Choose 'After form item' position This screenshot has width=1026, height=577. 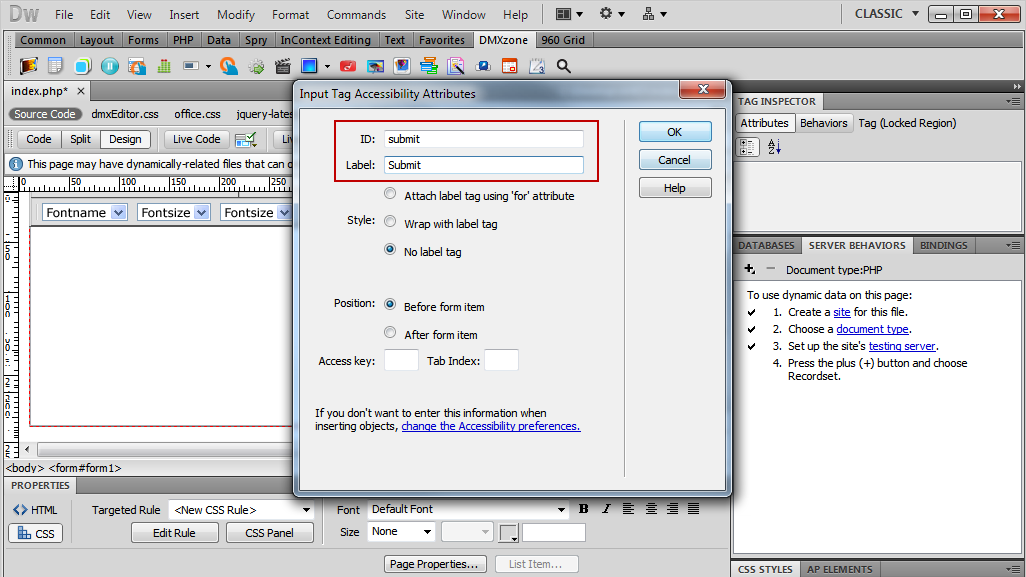(390, 333)
